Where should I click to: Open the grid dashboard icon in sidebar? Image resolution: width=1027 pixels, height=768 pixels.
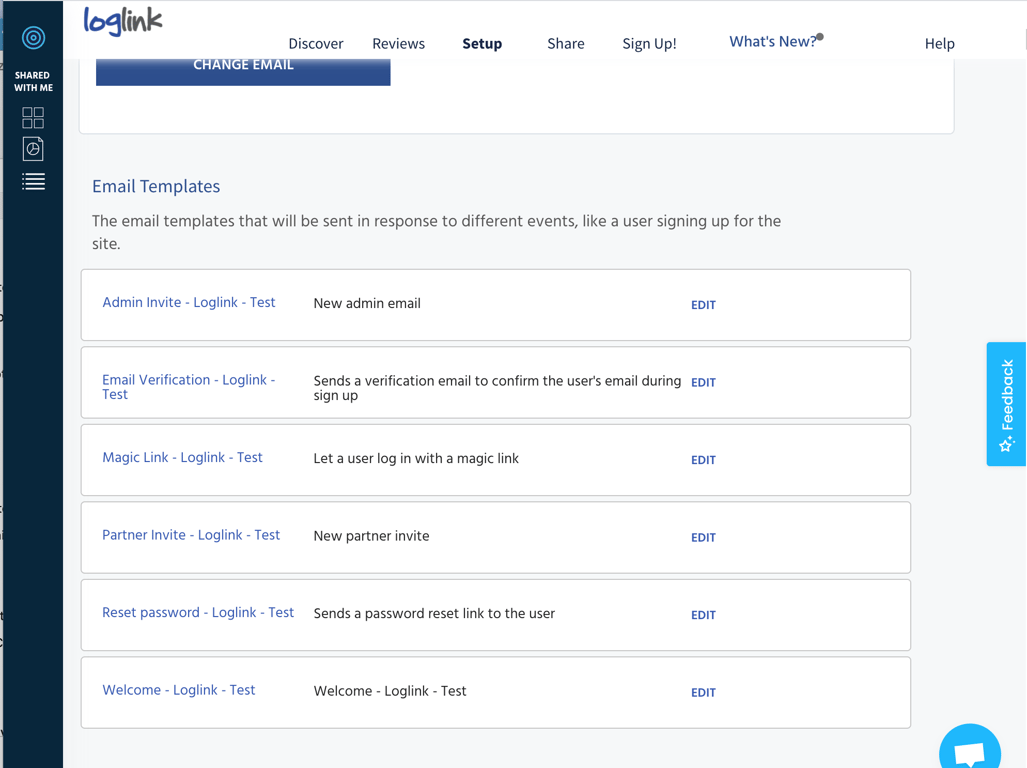pos(33,118)
